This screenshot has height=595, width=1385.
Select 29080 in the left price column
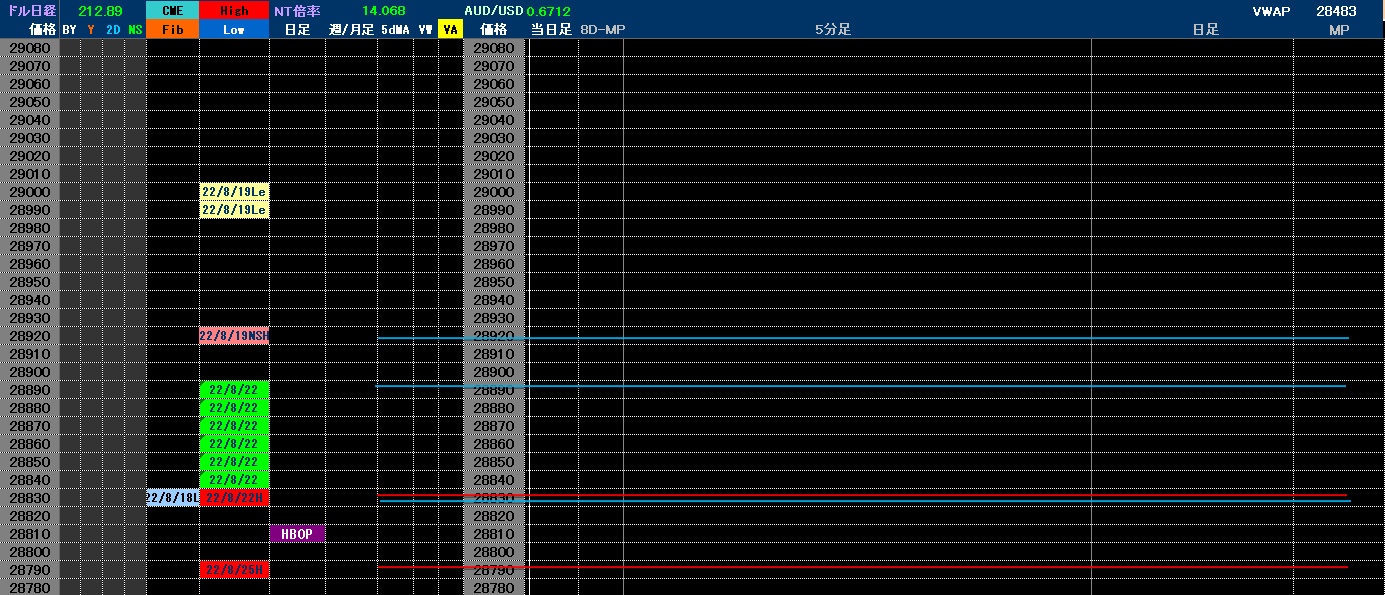(x=30, y=48)
